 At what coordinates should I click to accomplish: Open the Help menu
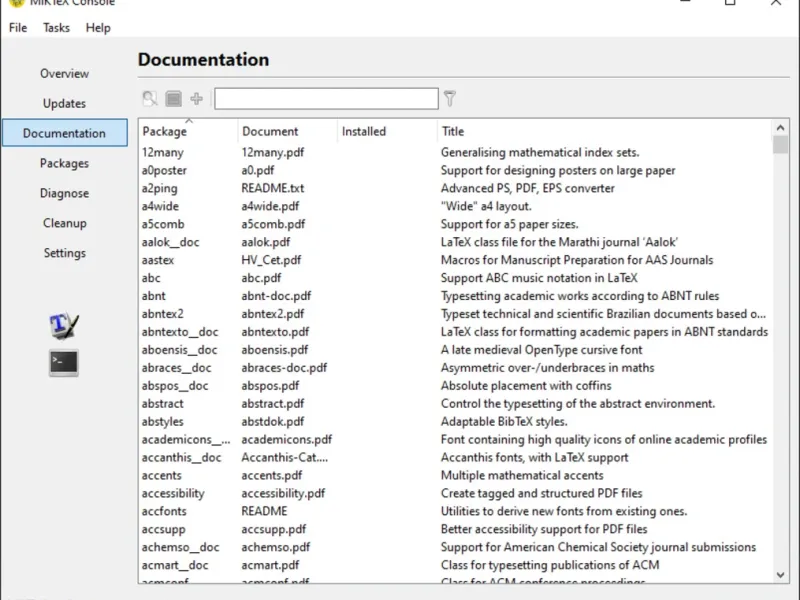[98, 28]
